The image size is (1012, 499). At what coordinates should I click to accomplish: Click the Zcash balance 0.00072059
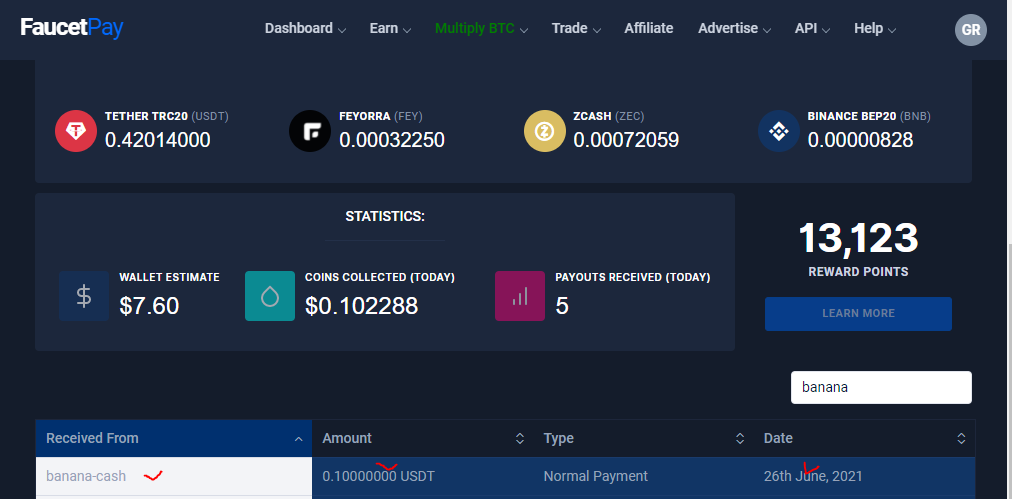click(626, 140)
